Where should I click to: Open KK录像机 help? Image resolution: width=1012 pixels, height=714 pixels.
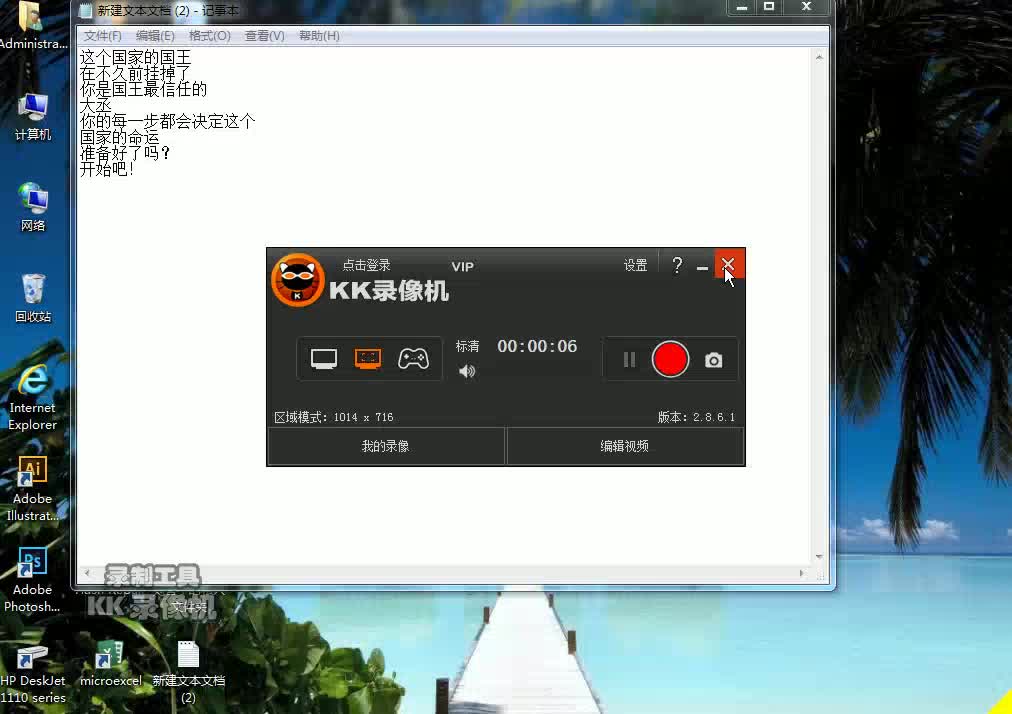coord(677,265)
